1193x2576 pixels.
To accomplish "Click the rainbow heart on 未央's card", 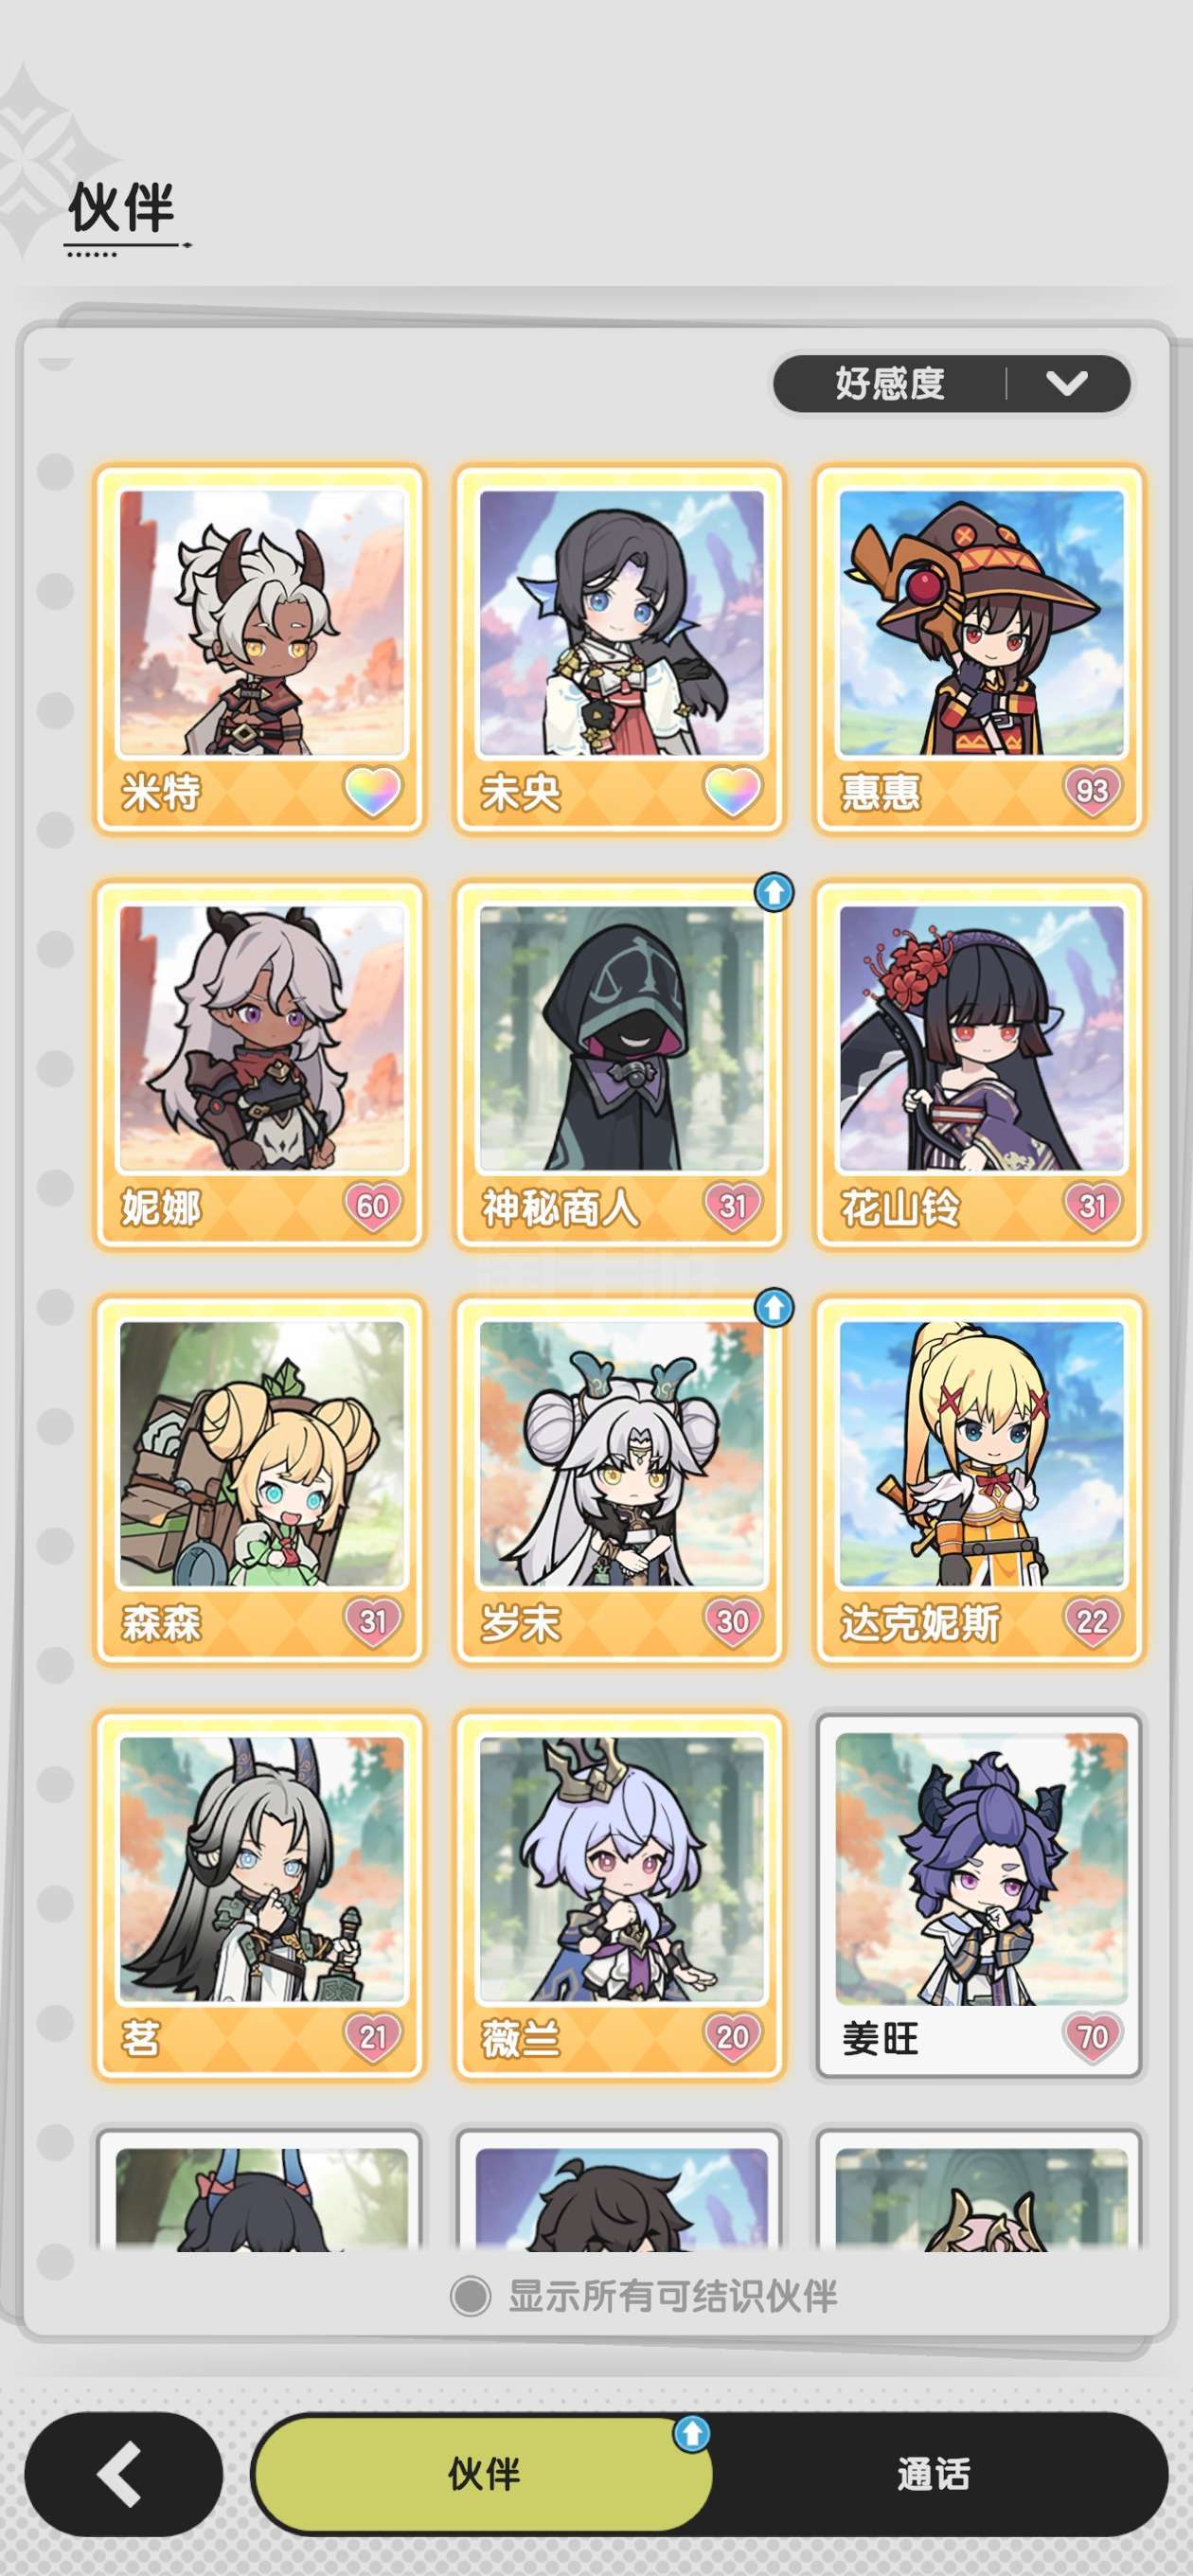I will 732,791.
